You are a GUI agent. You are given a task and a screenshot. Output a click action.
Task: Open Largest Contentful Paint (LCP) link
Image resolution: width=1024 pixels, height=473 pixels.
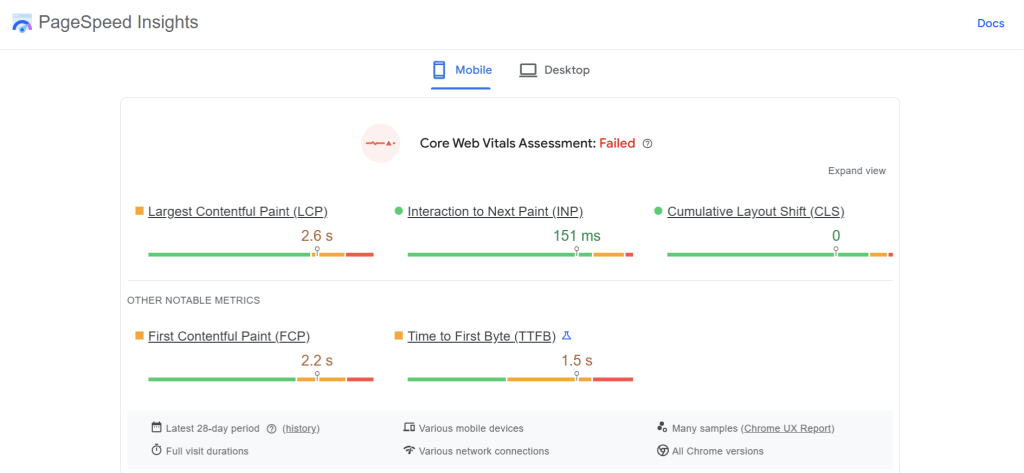click(x=238, y=212)
